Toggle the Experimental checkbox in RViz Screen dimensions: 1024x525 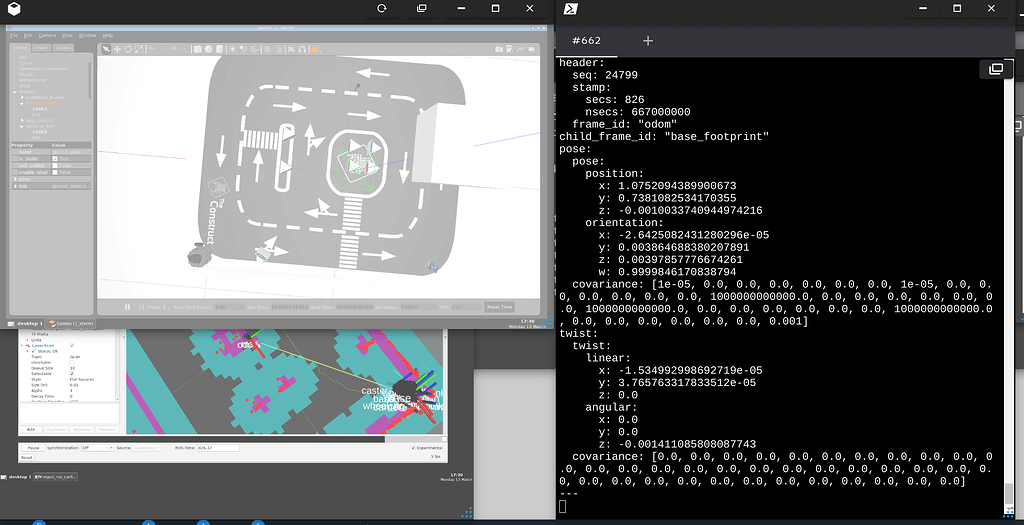[x=413, y=448]
